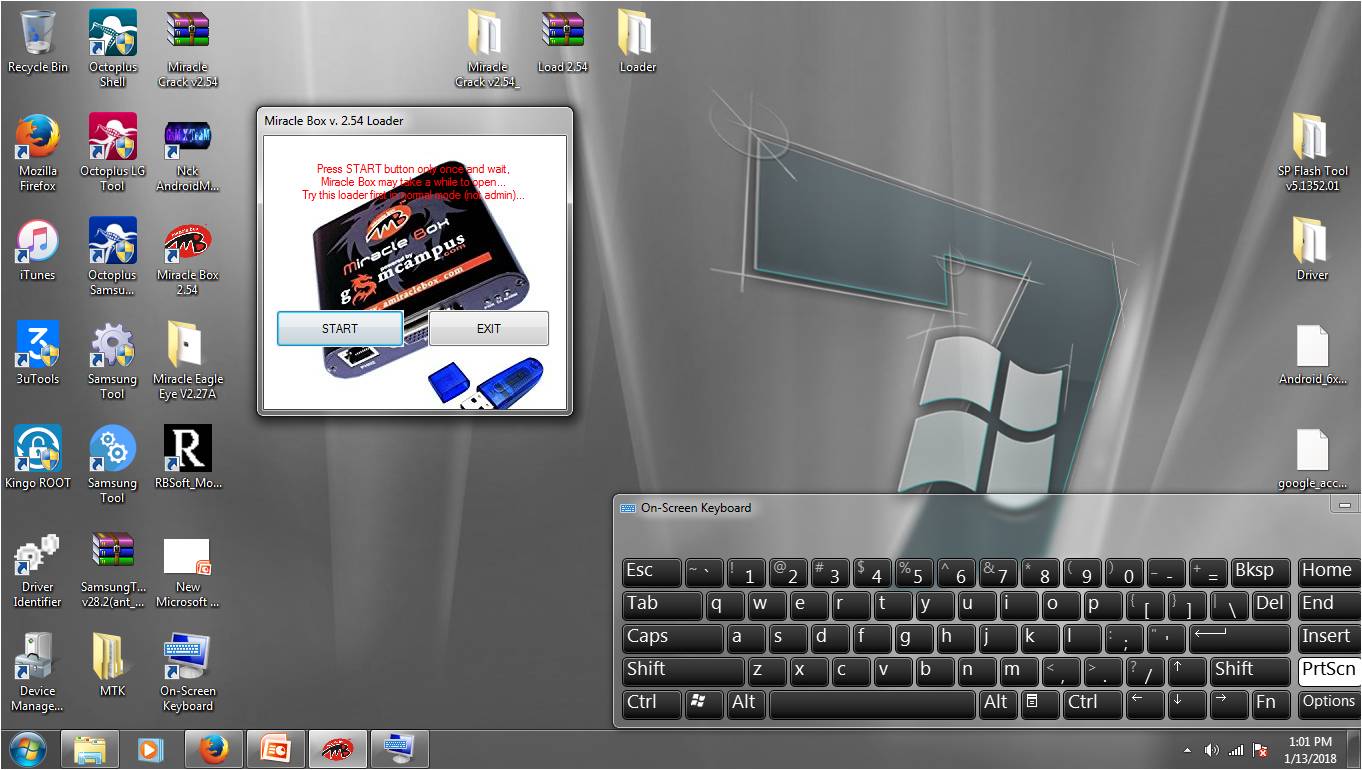Open PowerPoint taskbar icon
This screenshot has width=1362, height=770.
coord(274,749)
